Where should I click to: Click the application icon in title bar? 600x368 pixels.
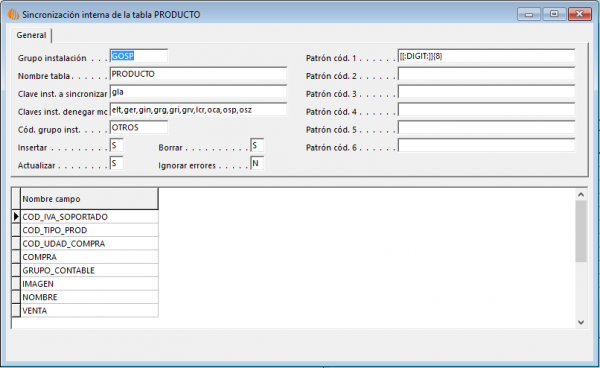coord(13,15)
